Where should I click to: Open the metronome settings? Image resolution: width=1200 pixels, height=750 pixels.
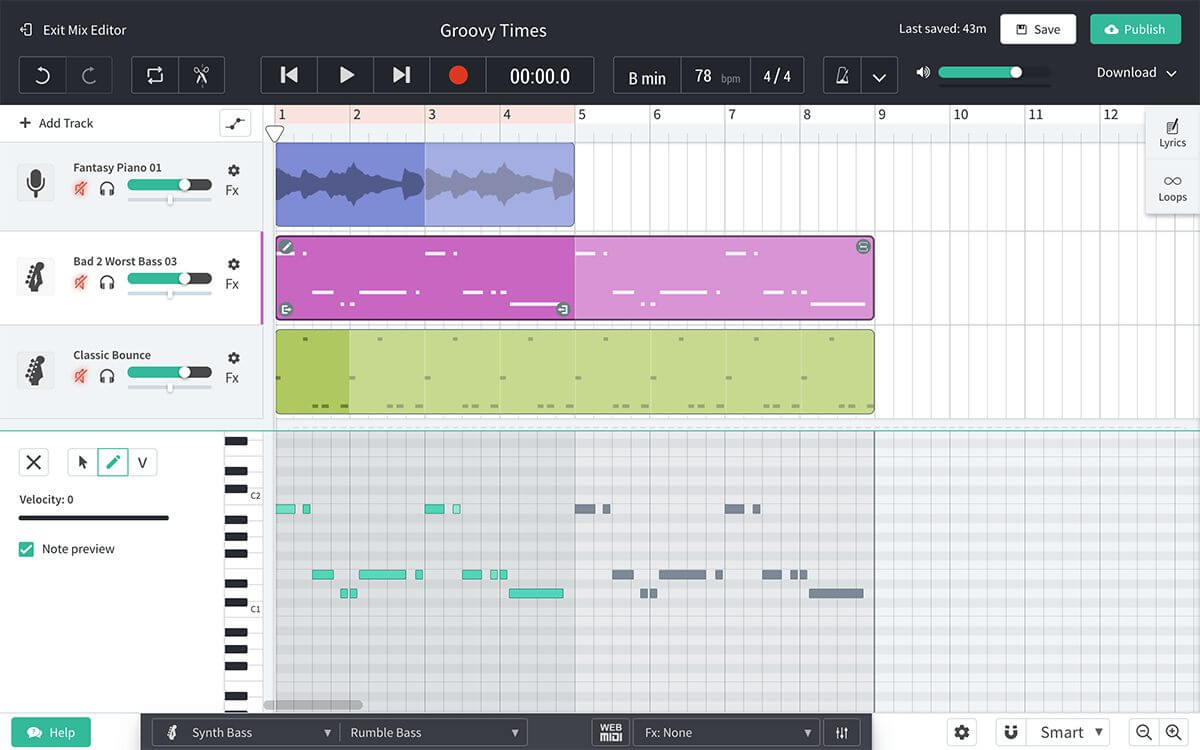coord(841,74)
